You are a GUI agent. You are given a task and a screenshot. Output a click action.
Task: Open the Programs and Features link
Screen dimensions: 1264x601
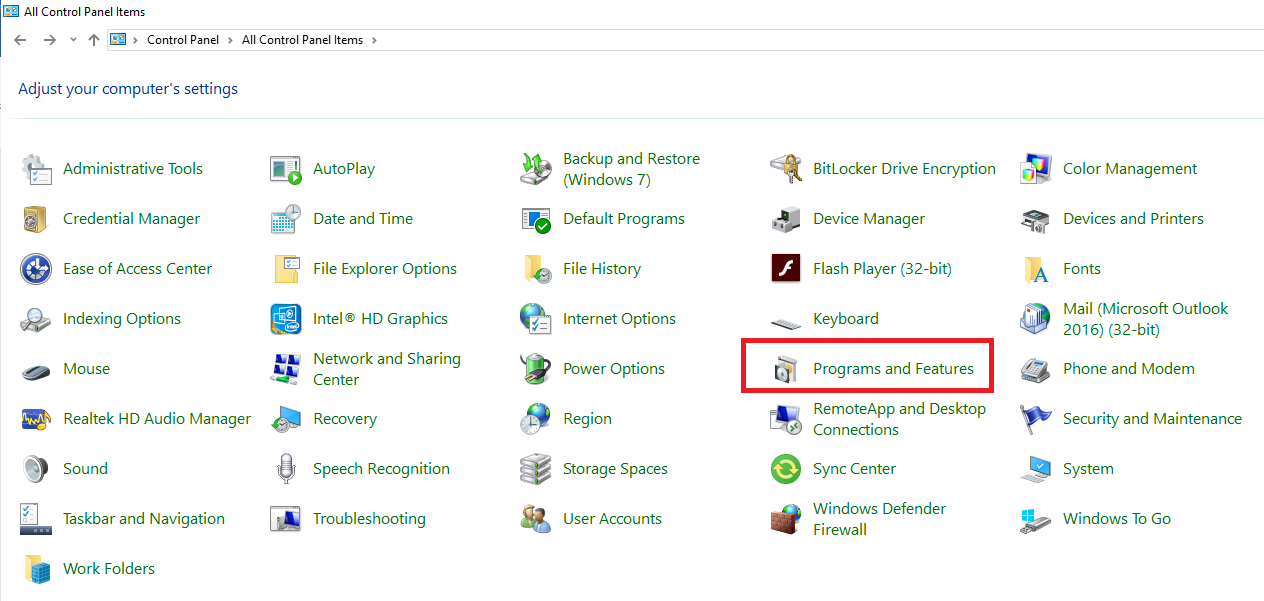click(892, 369)
